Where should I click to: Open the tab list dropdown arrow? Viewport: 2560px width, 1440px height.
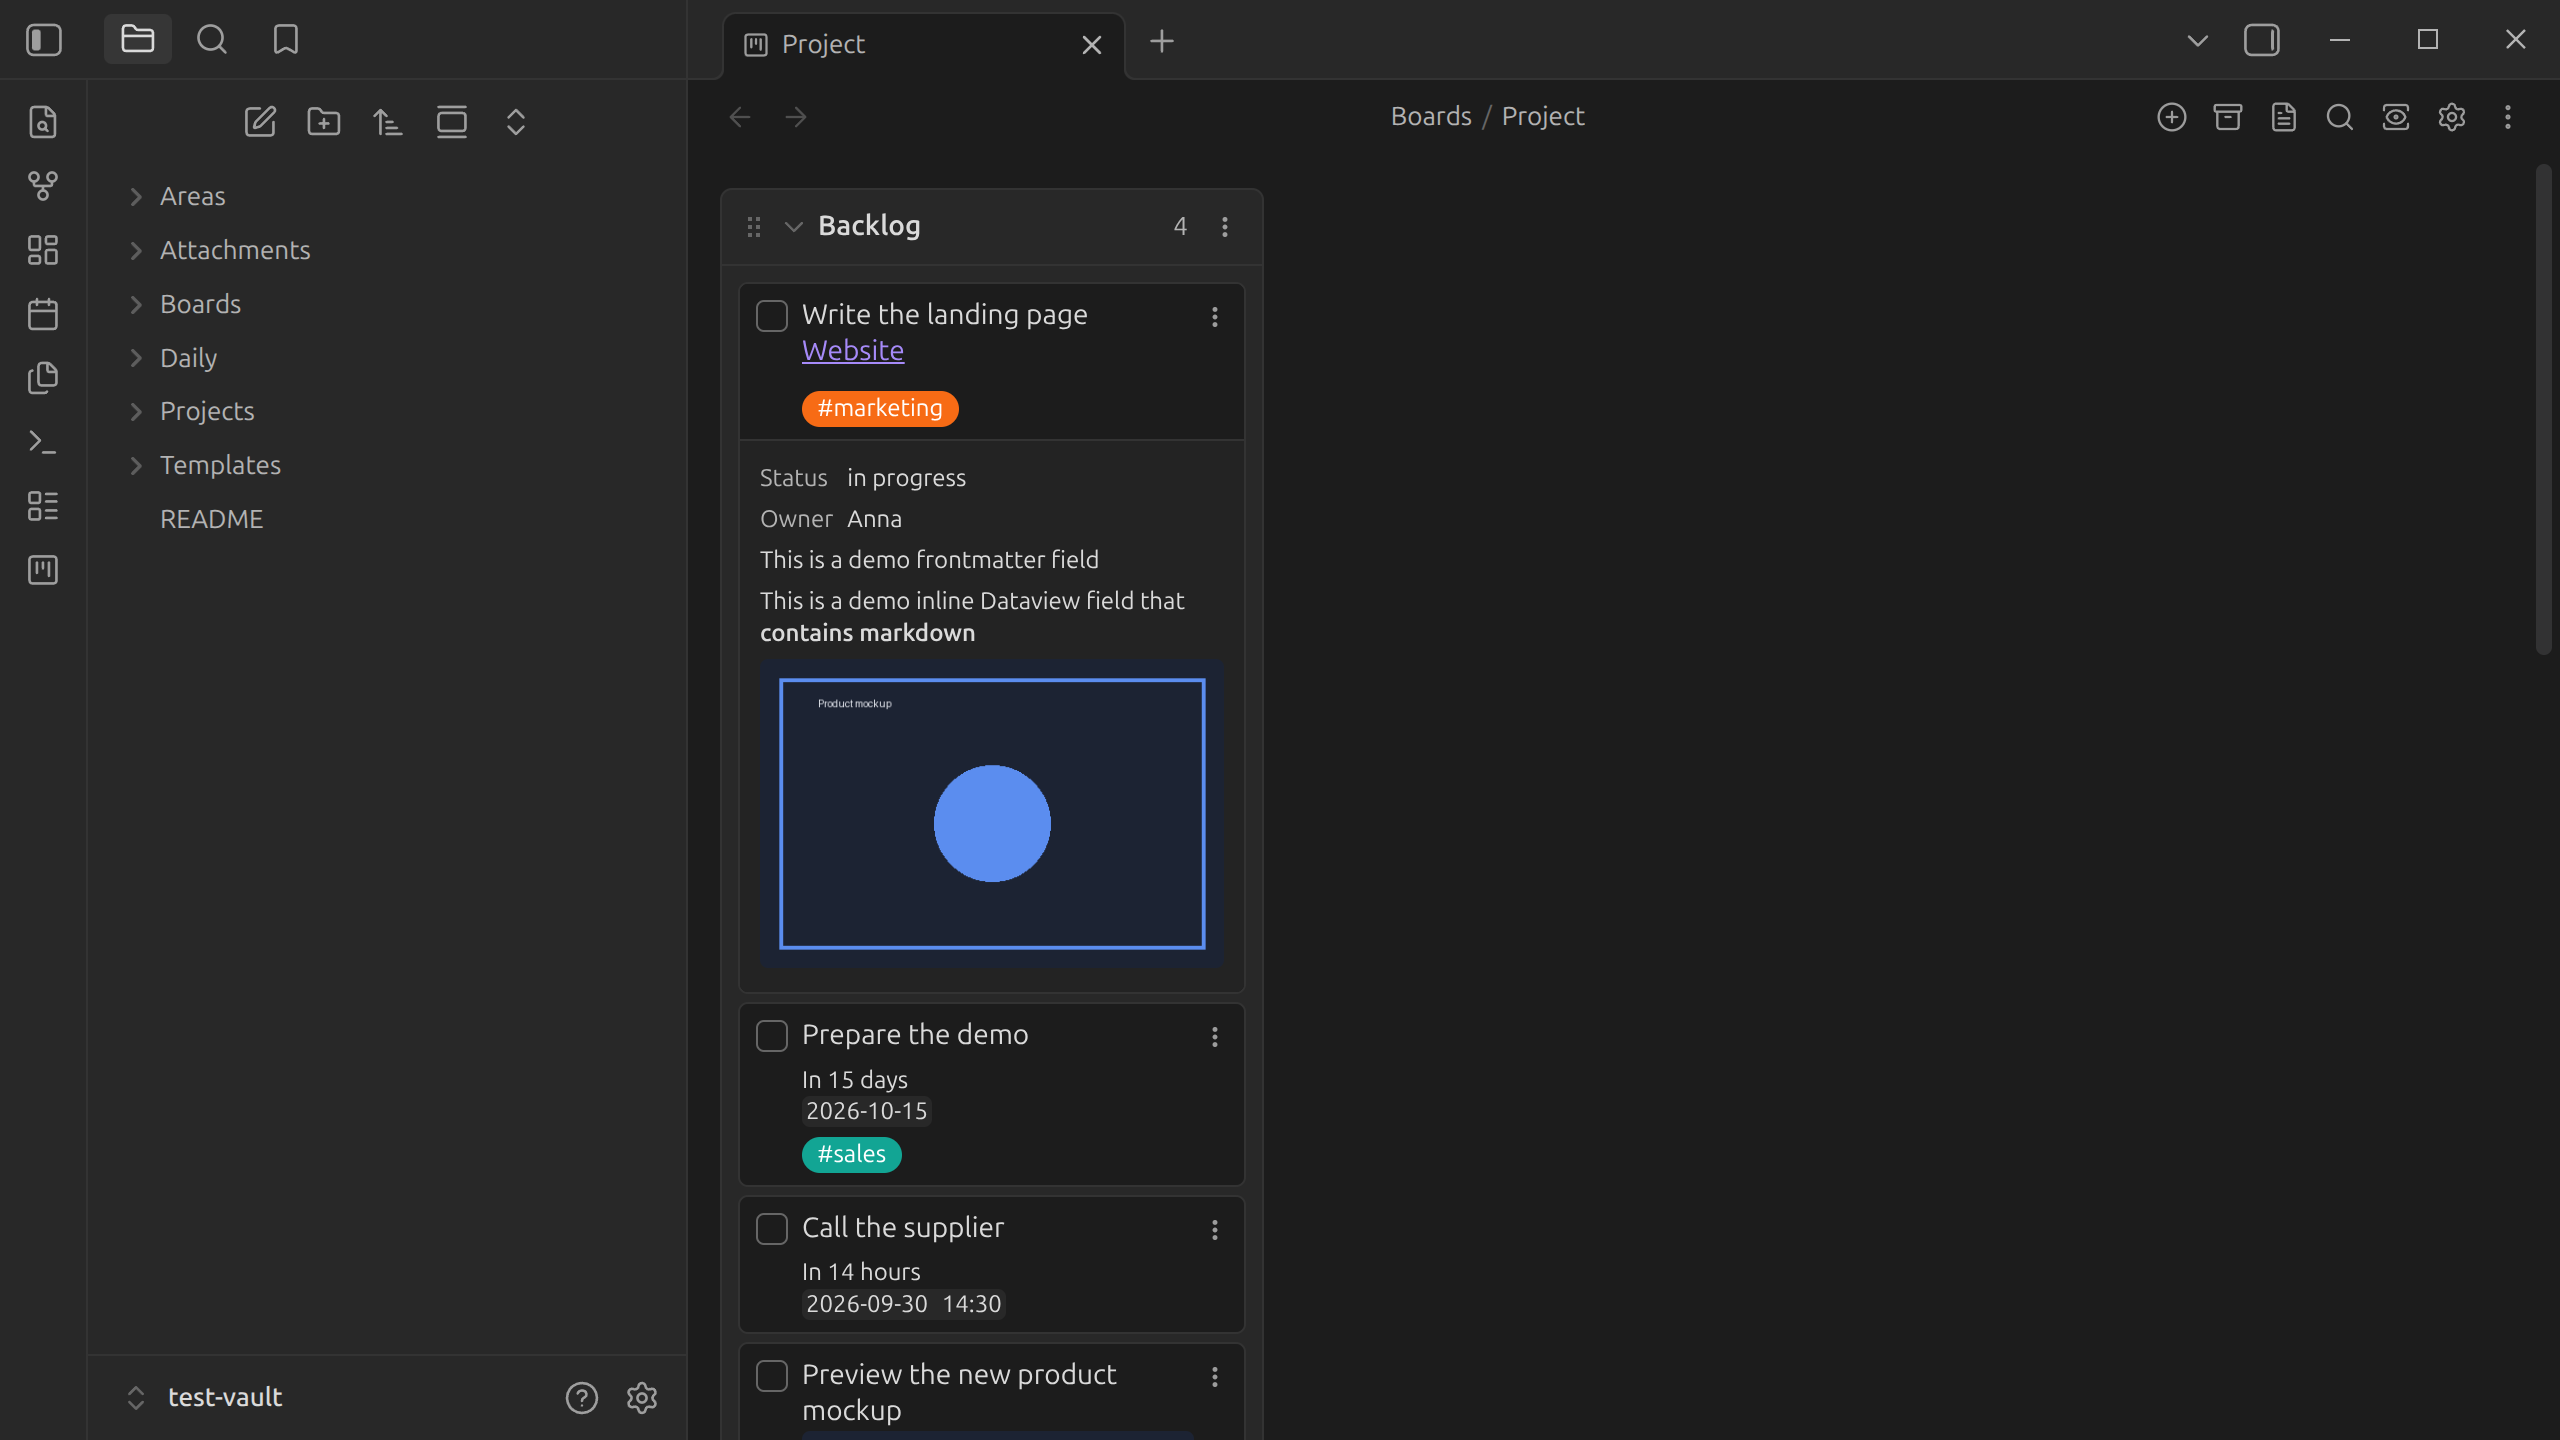2198,41
